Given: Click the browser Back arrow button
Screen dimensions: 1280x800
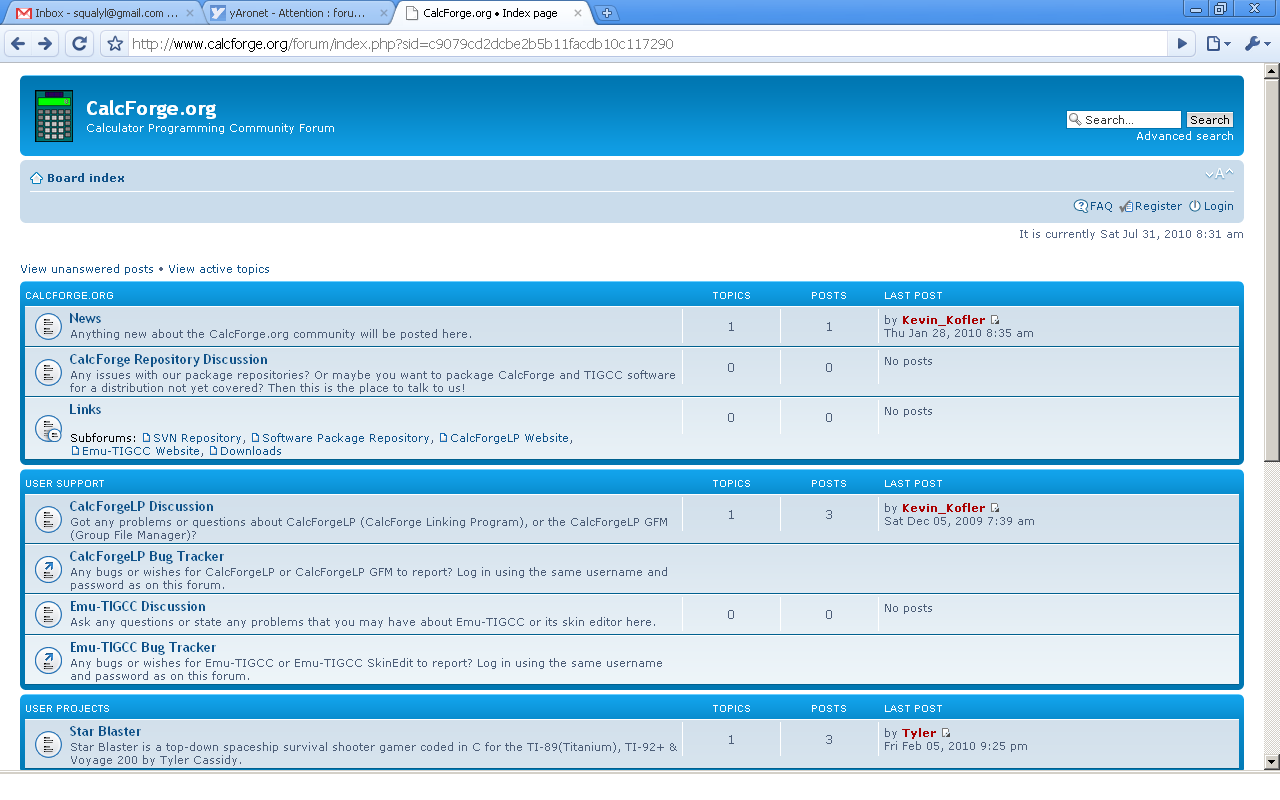Looking at the screenshot, I should 18,44.
